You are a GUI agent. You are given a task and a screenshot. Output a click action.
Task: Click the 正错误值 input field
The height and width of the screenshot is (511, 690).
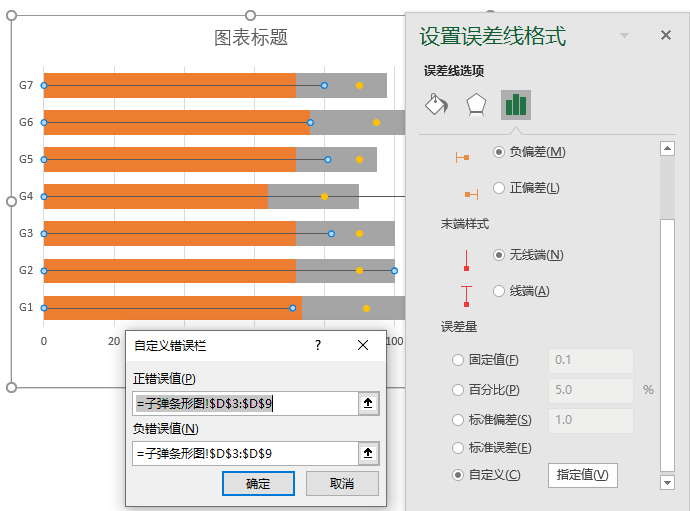click(x=245, y=403)
